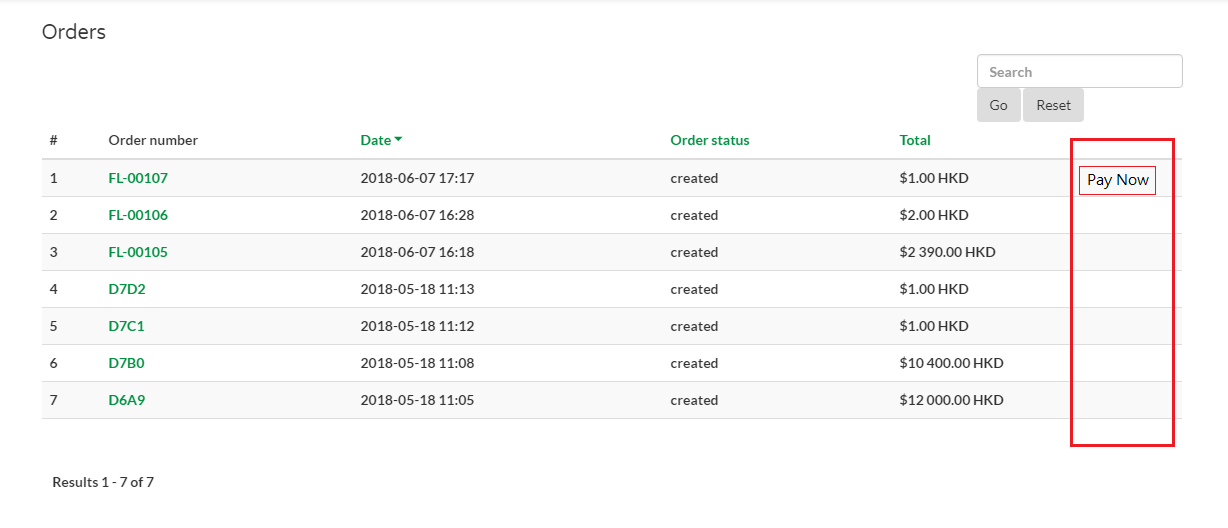Open order D7C1
This screenshot has height=528, width=1228.
(x=127, y=326)
